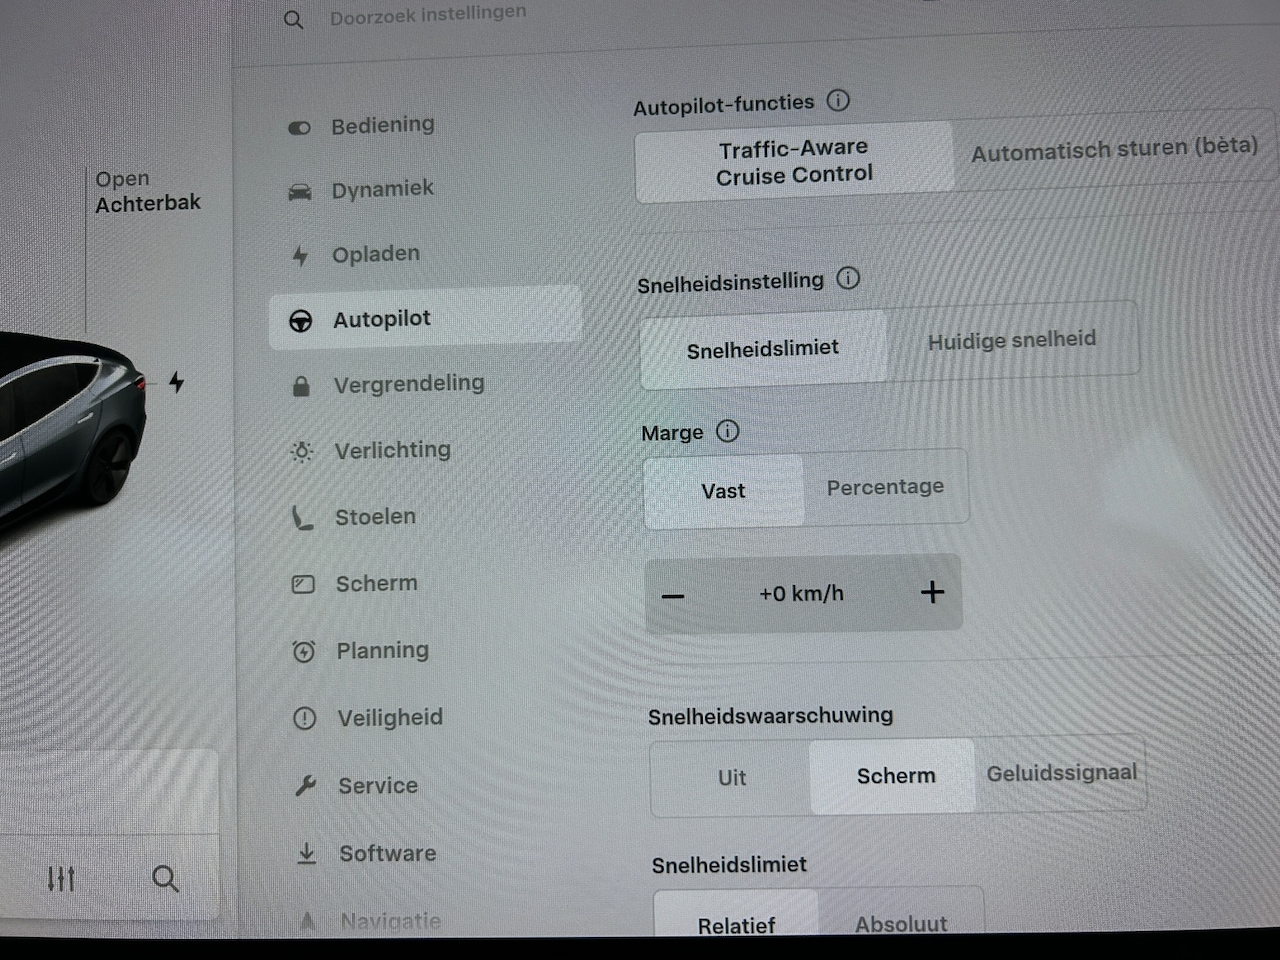
Task: Select Huidige snelheid speed setting
Action: [1011, 340]
